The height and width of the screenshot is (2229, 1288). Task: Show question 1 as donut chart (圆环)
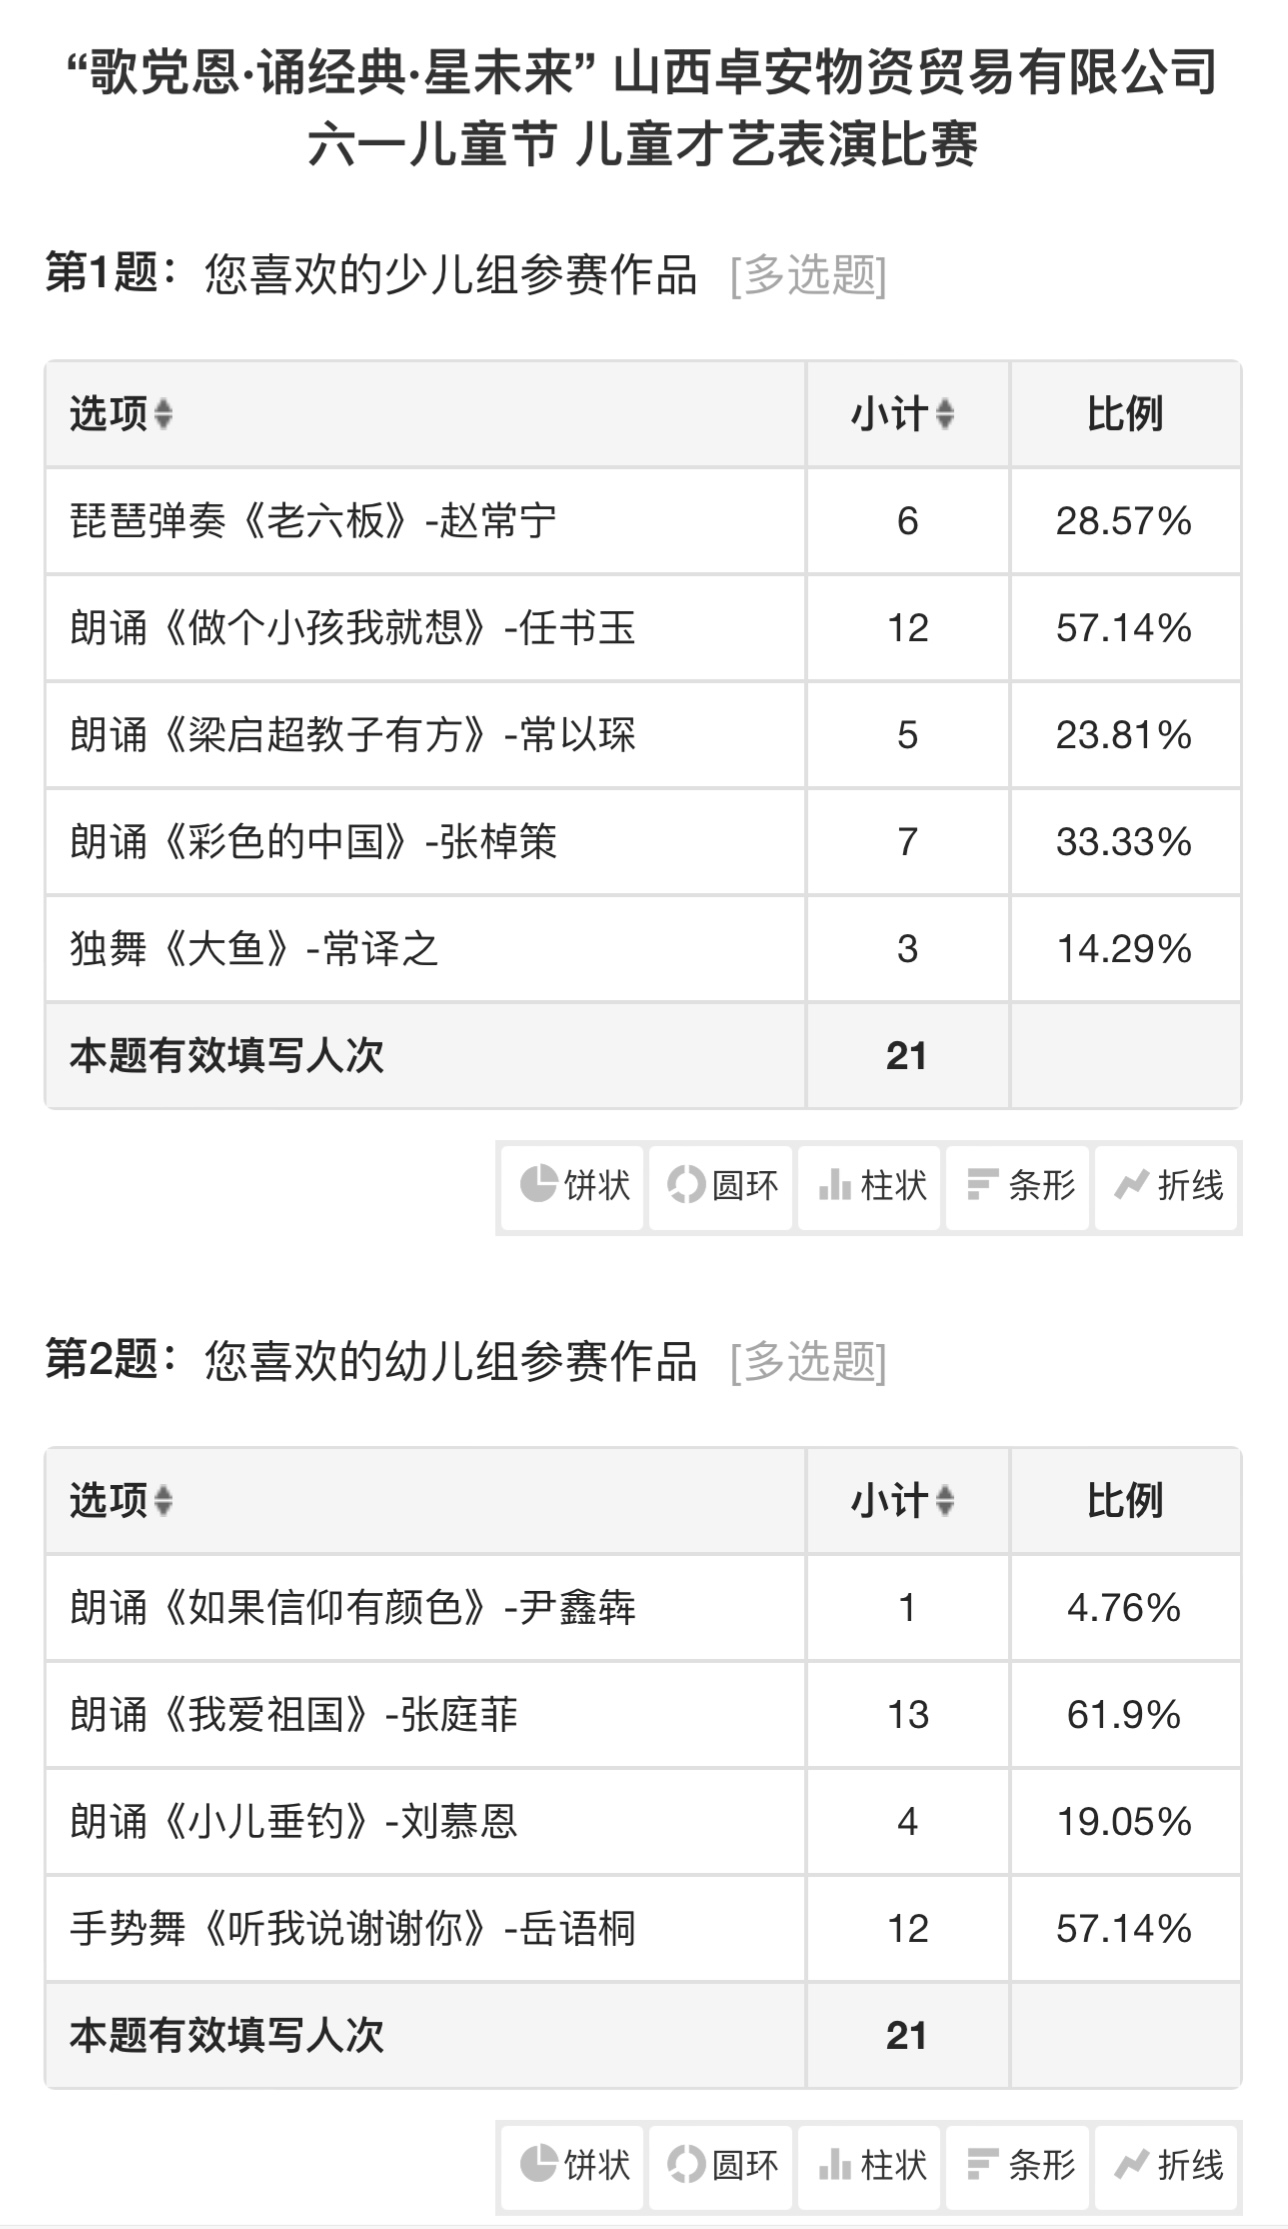tap(721, 1187)
